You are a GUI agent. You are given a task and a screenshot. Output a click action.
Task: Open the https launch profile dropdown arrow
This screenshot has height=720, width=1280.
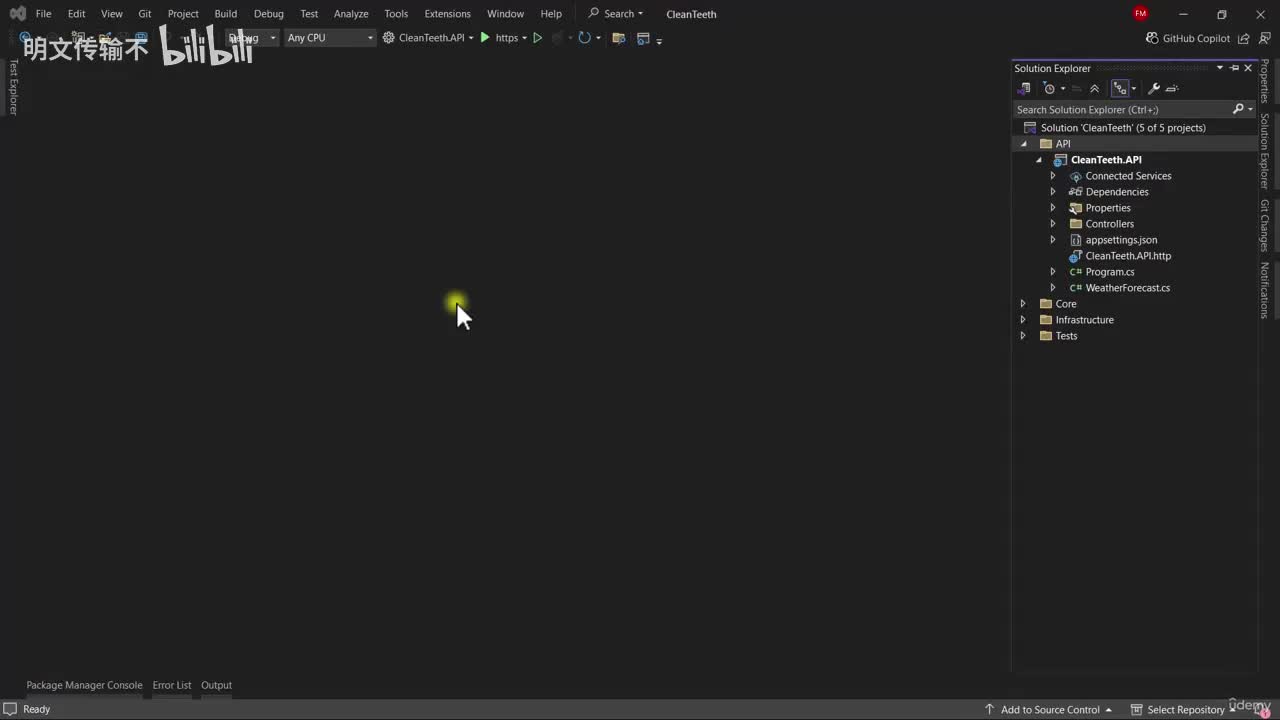(524, 38)
